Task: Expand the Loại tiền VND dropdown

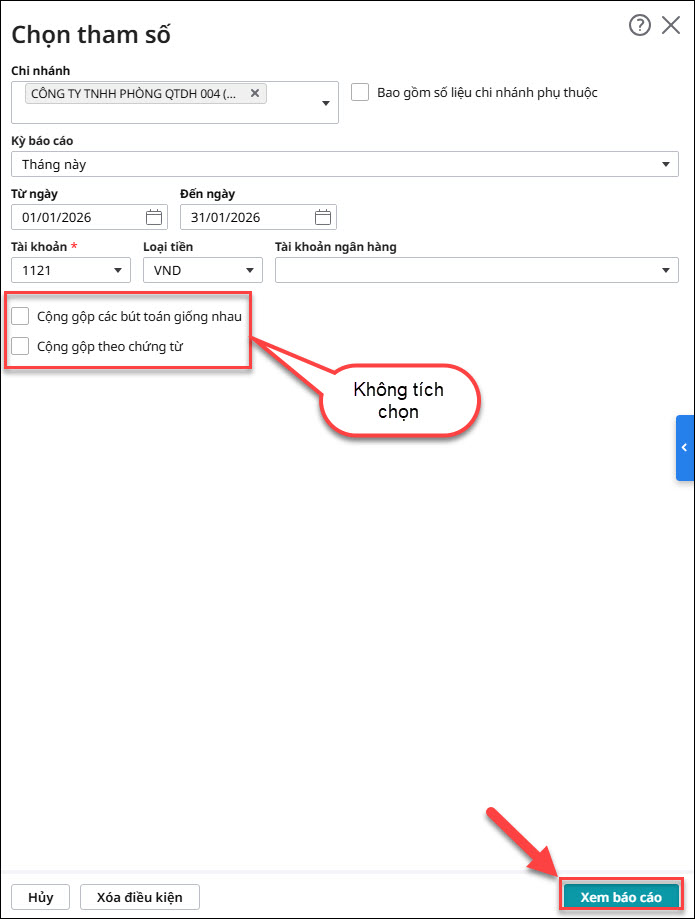Action: pyautogui.click(x=250, y=270)
